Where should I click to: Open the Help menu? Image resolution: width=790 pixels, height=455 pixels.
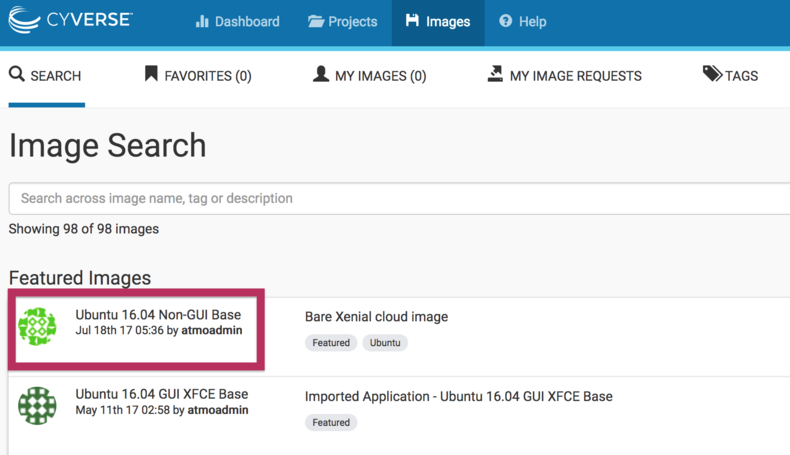(x=522, y=22)
